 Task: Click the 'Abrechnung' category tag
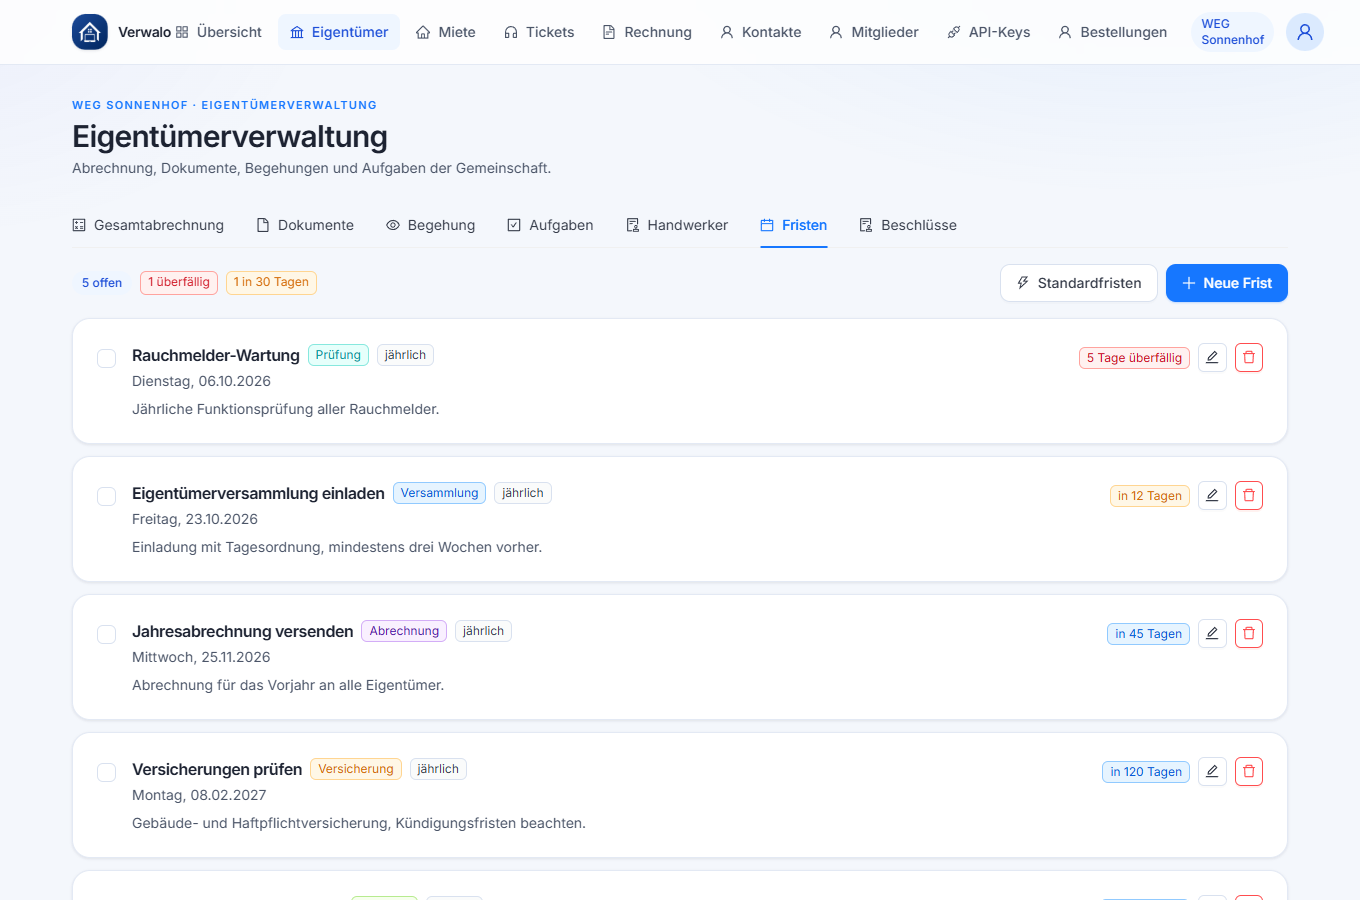tap(404, 631)
